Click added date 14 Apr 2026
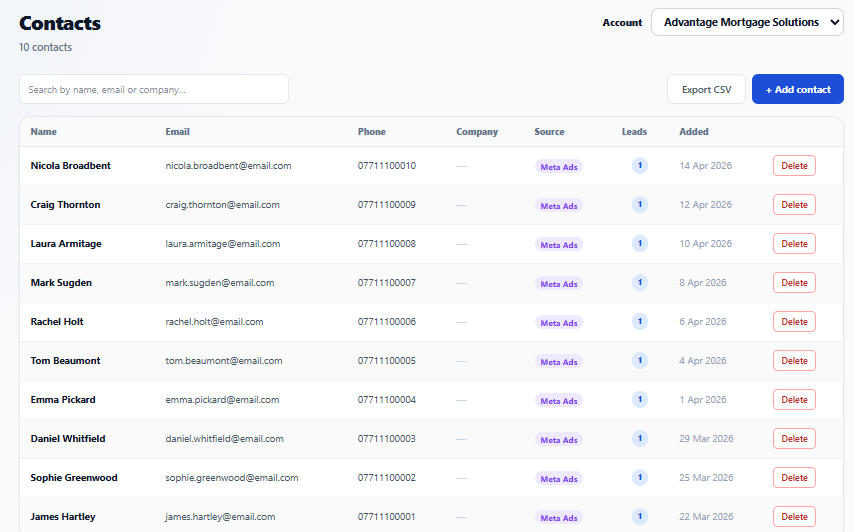This screenshot has width=854, height=532. coord(705,166)
